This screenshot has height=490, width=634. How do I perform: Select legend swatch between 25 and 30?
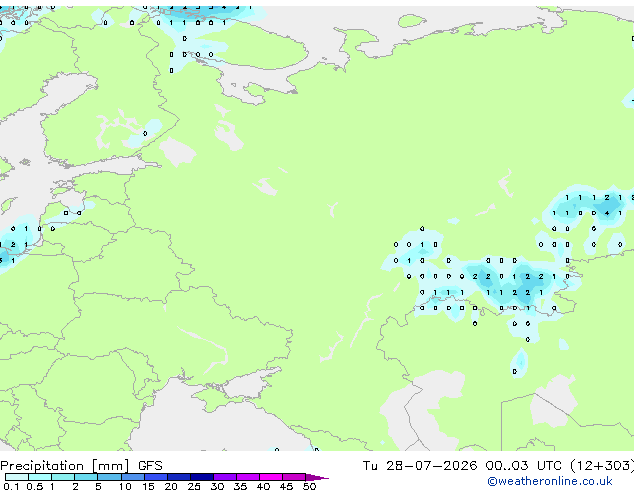(x=202, y=477)
